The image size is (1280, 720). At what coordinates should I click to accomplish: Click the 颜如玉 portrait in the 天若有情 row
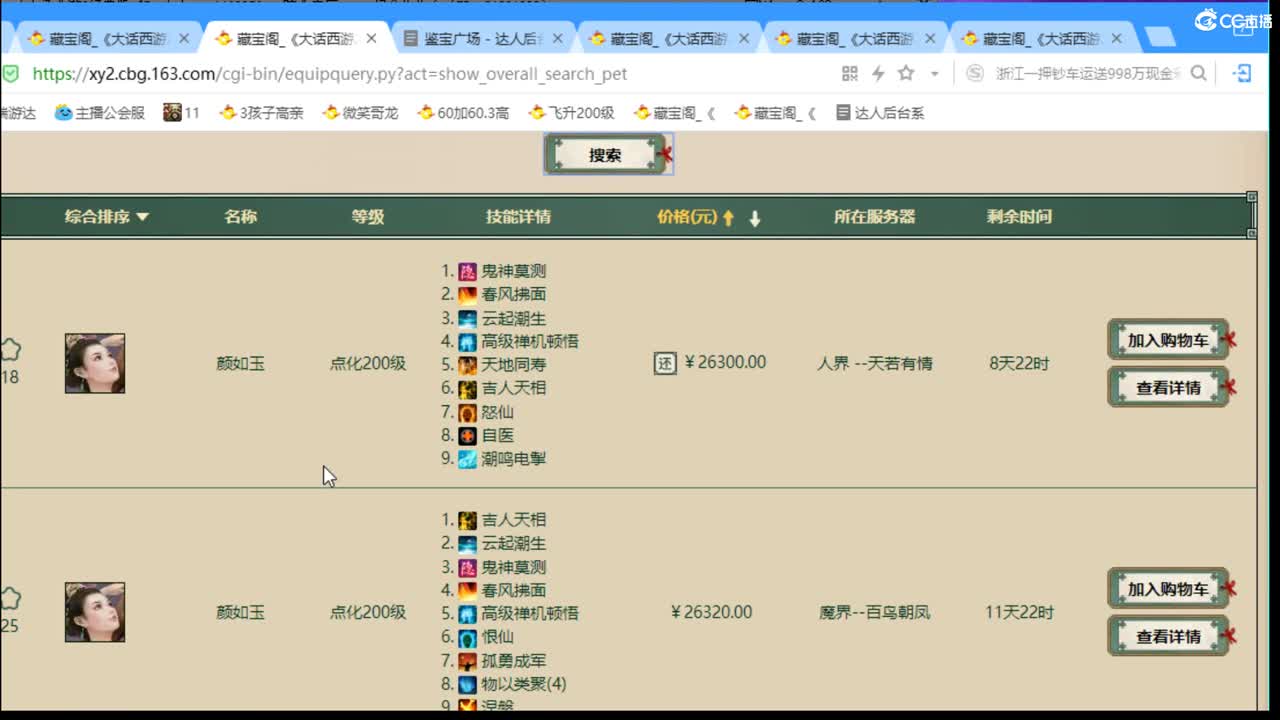[95, 363]
